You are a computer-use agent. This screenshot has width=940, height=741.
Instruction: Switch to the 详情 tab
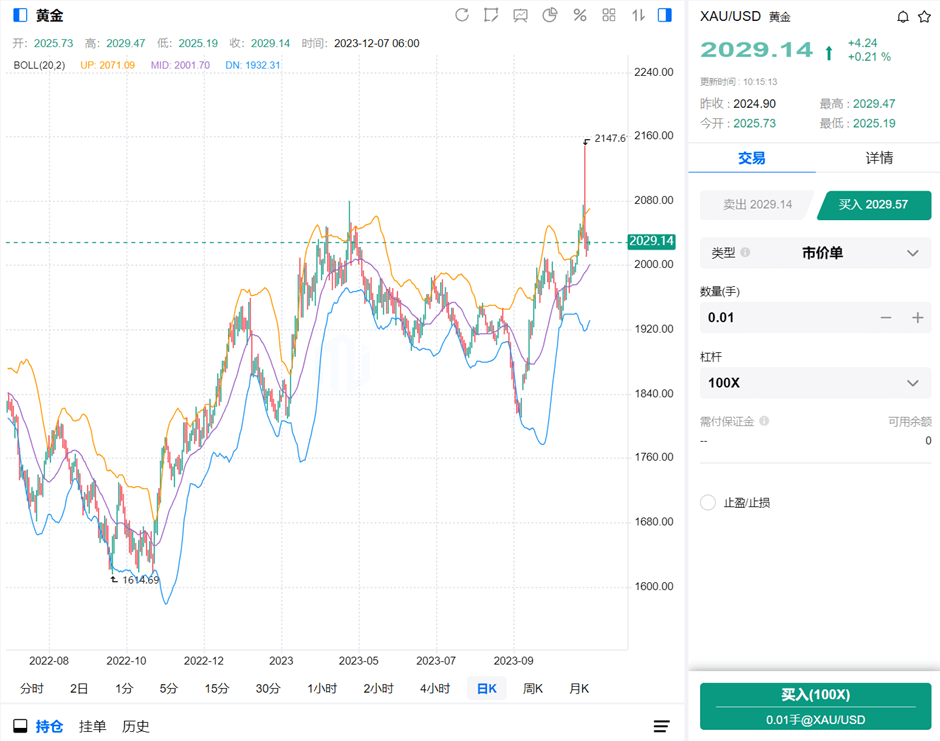[878, 158]
